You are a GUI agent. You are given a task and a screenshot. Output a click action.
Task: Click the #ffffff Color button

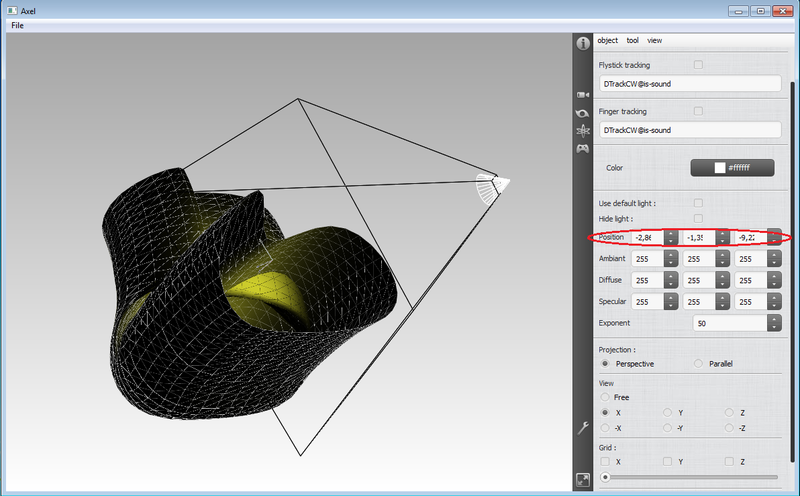point(733,168)
